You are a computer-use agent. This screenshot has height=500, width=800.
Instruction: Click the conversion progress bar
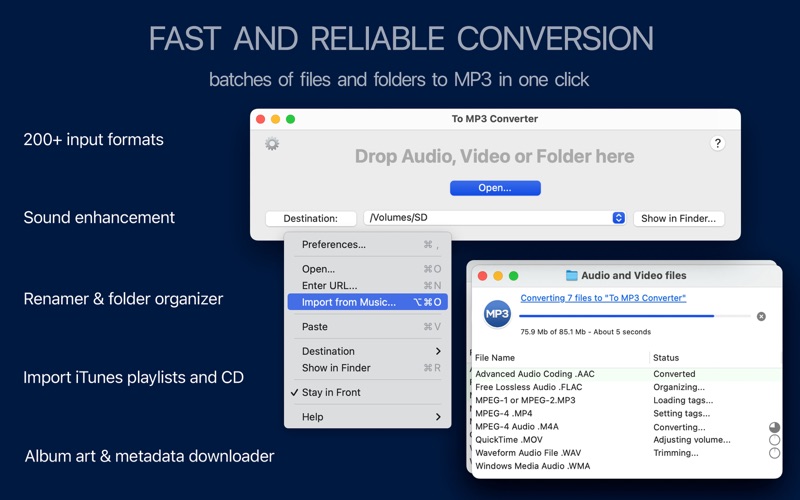(x=635, y=316)
